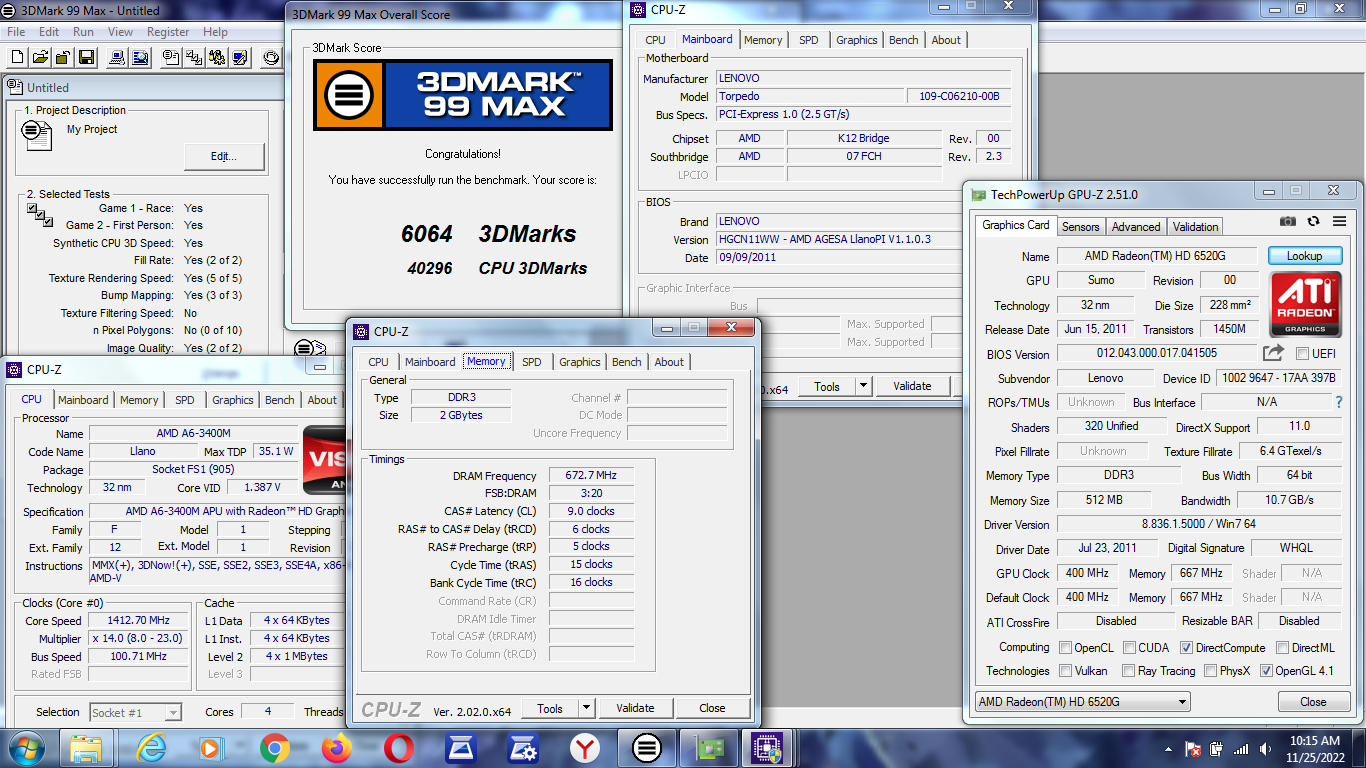The width and height of the screenshot is (1366, 768).
Task: Switch to the Sensors tab in GPU-Z
Action: click(x=1080, y=227)
